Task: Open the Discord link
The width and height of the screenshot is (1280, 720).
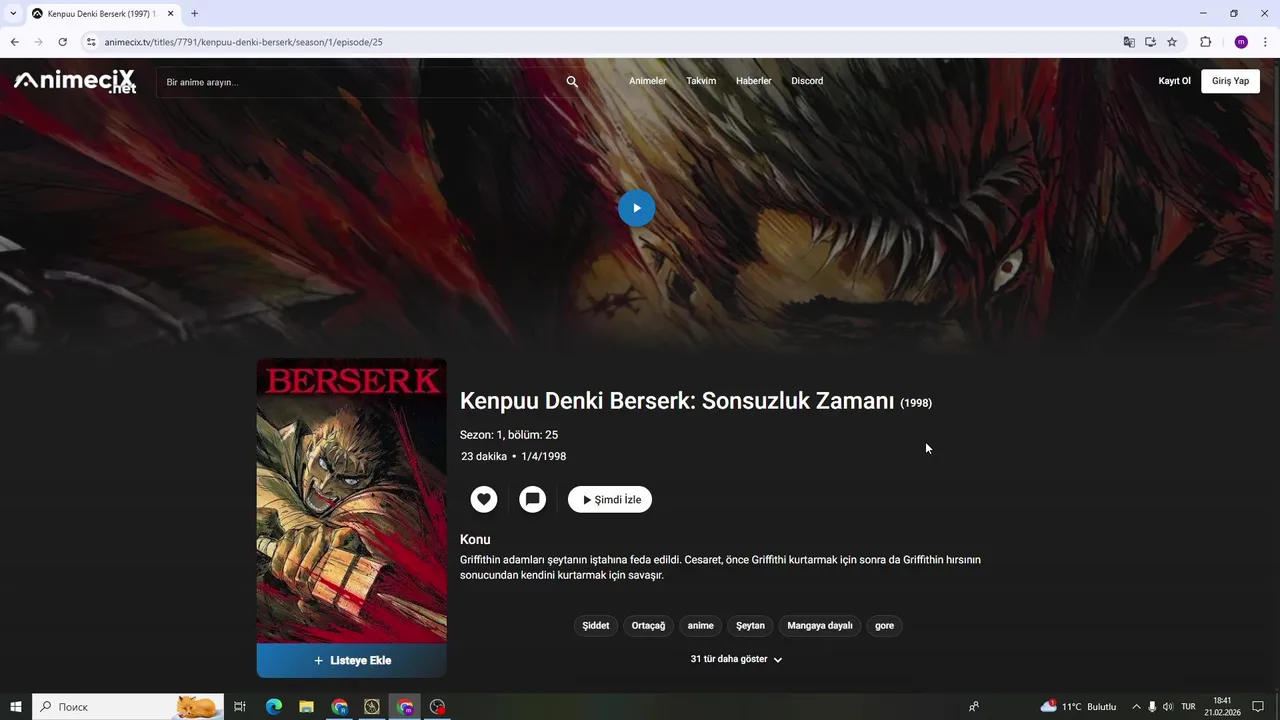Action: (x=807, y=81)
